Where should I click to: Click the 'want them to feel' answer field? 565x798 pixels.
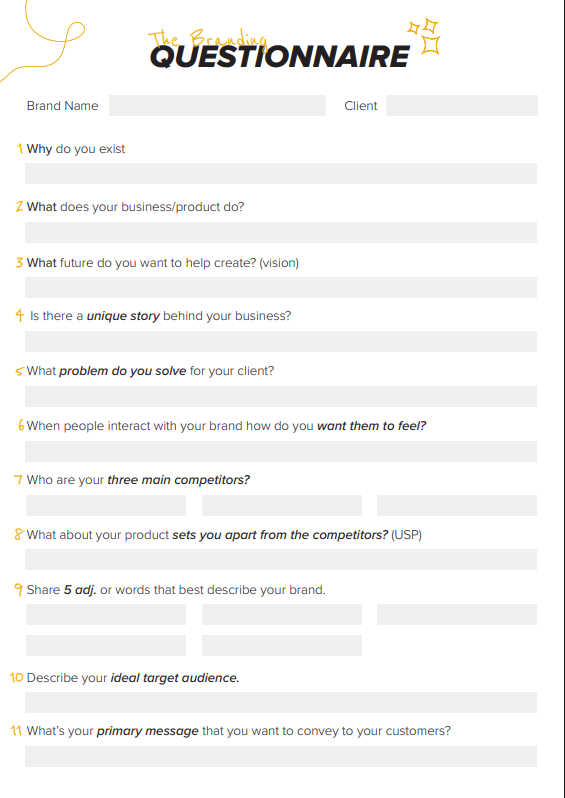click(281, 451)
